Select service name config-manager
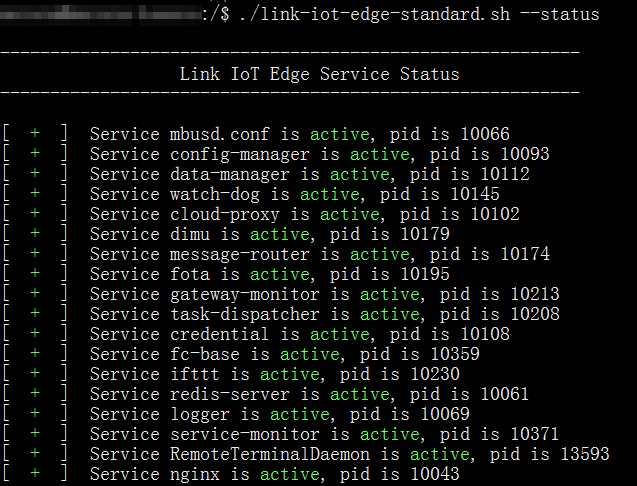Image resolution: width=637 pixels, height=486 pixels. (239, 154)
